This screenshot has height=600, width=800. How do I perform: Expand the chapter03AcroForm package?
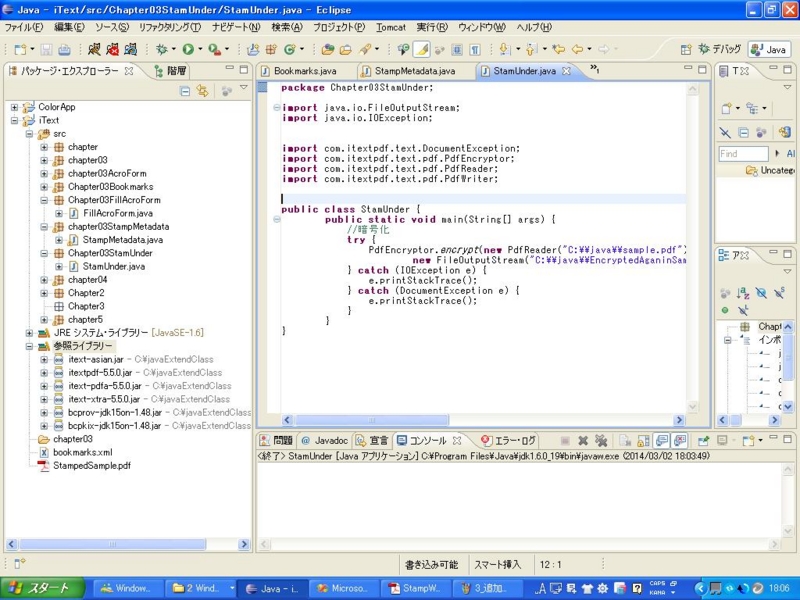(44, 173)
